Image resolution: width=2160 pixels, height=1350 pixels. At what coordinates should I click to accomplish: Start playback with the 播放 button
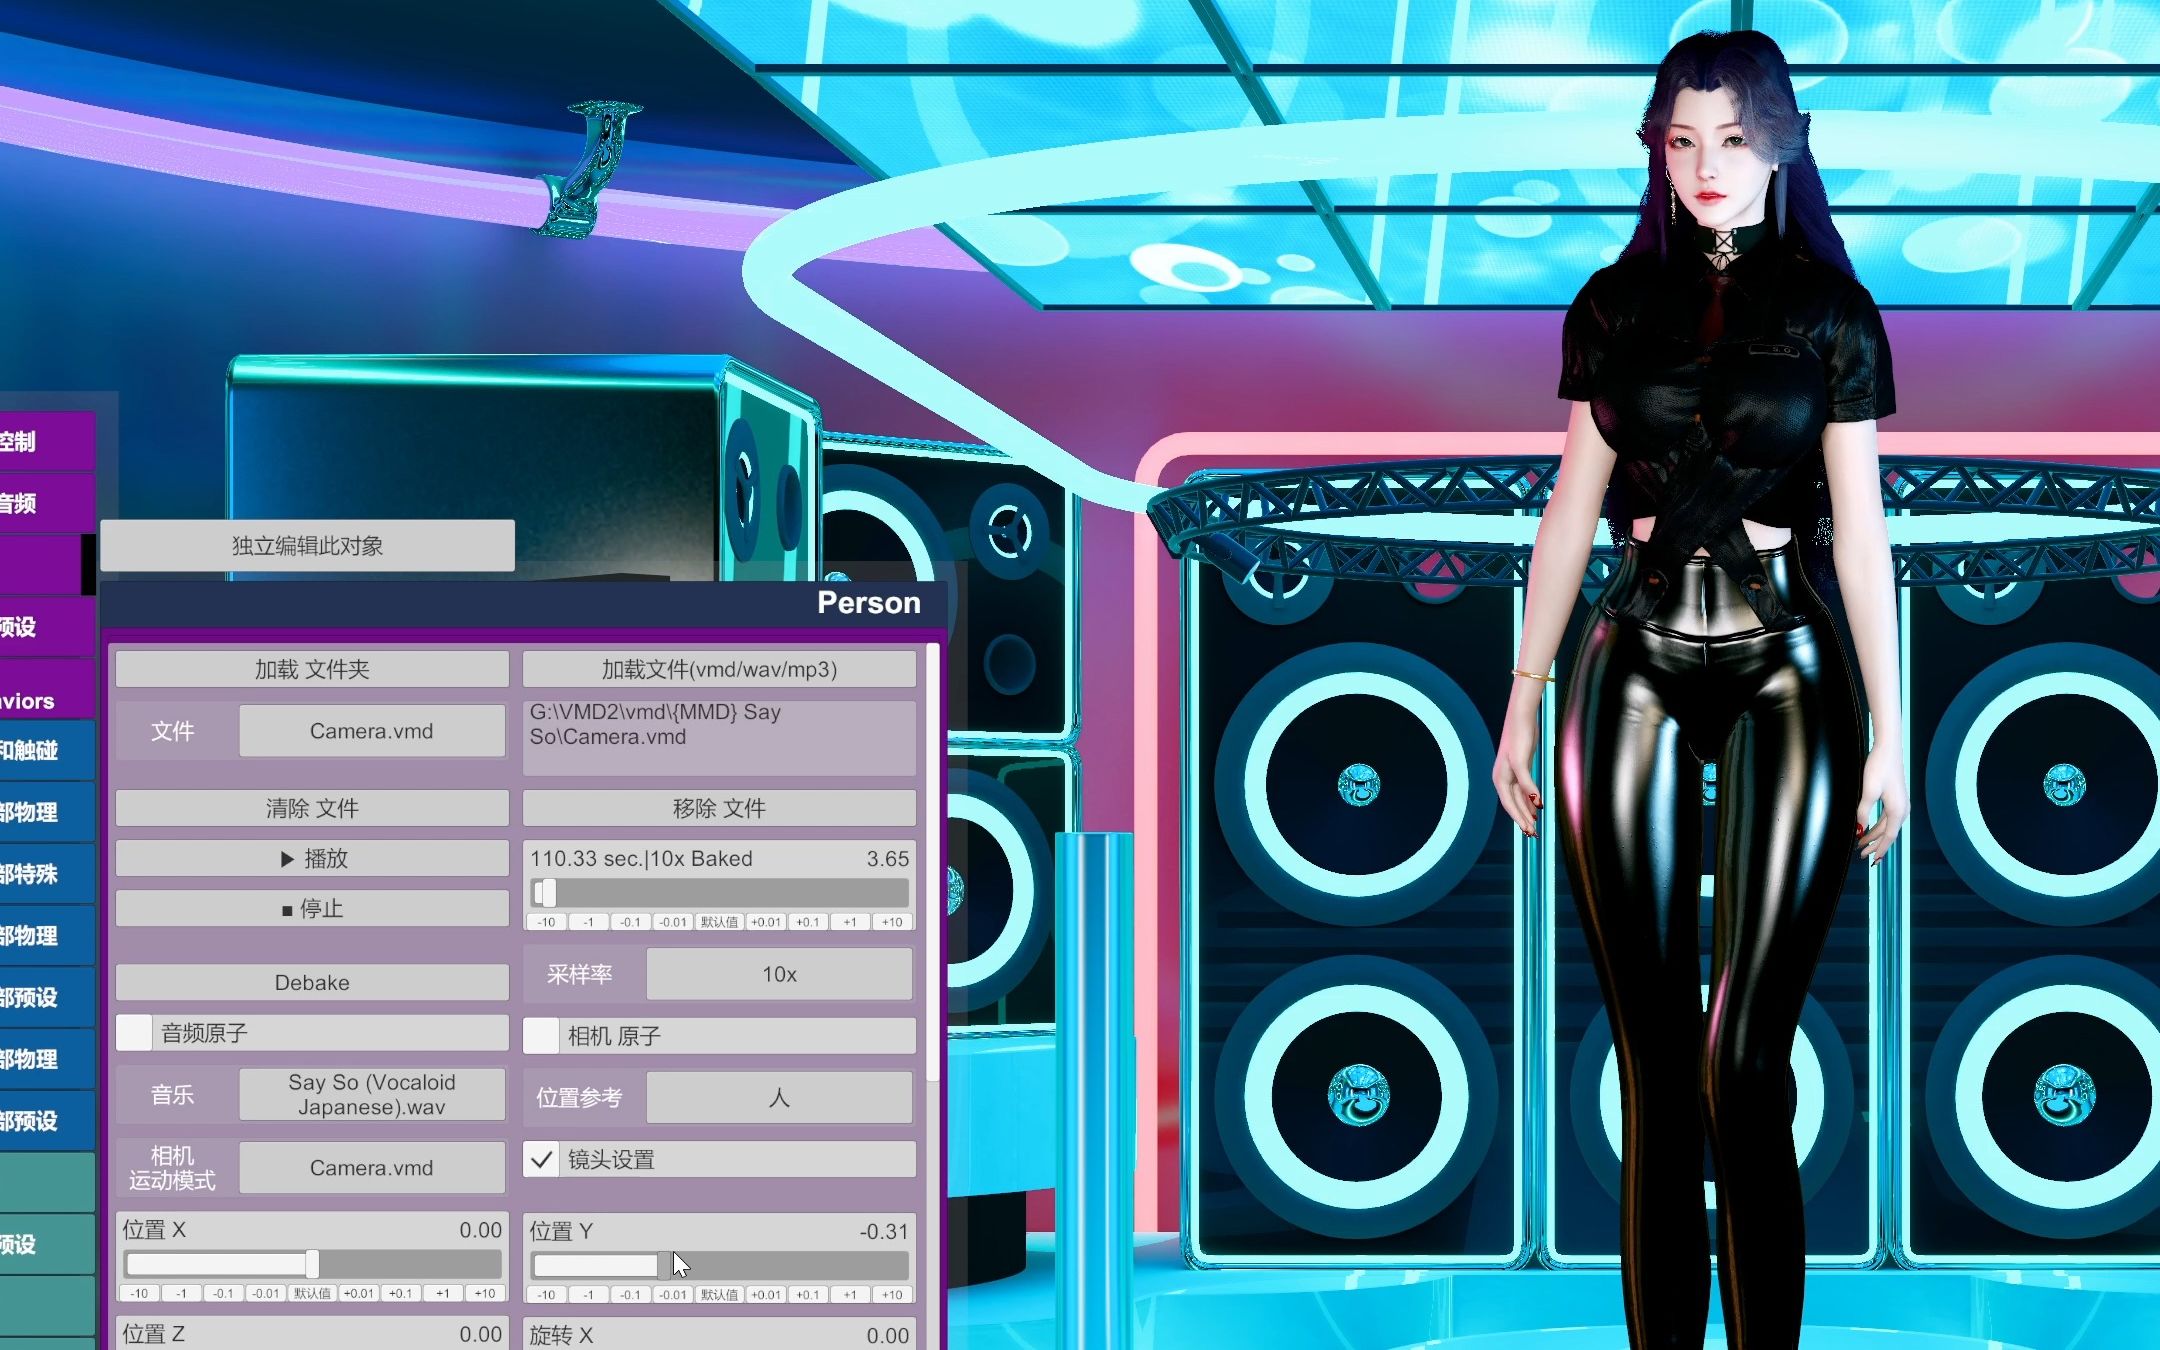point(312,858)
